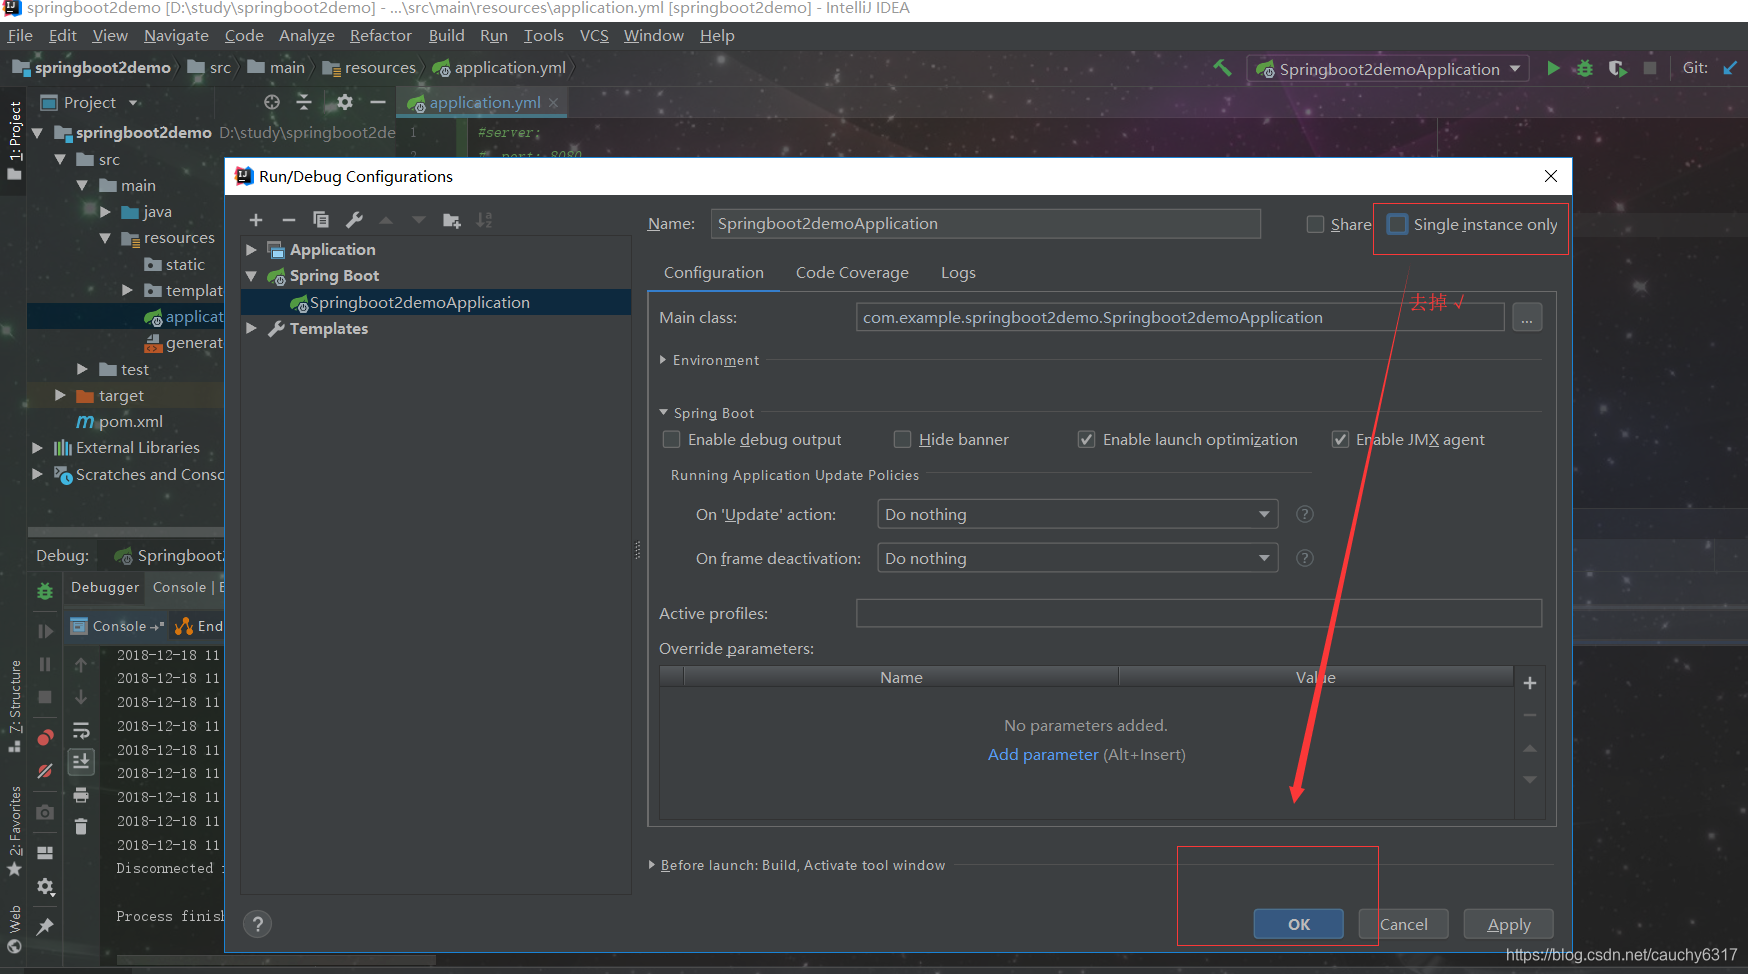Switch to Logs tab
The height and width of the screenshot is (974, 1748).
click(x=958, y=273)
